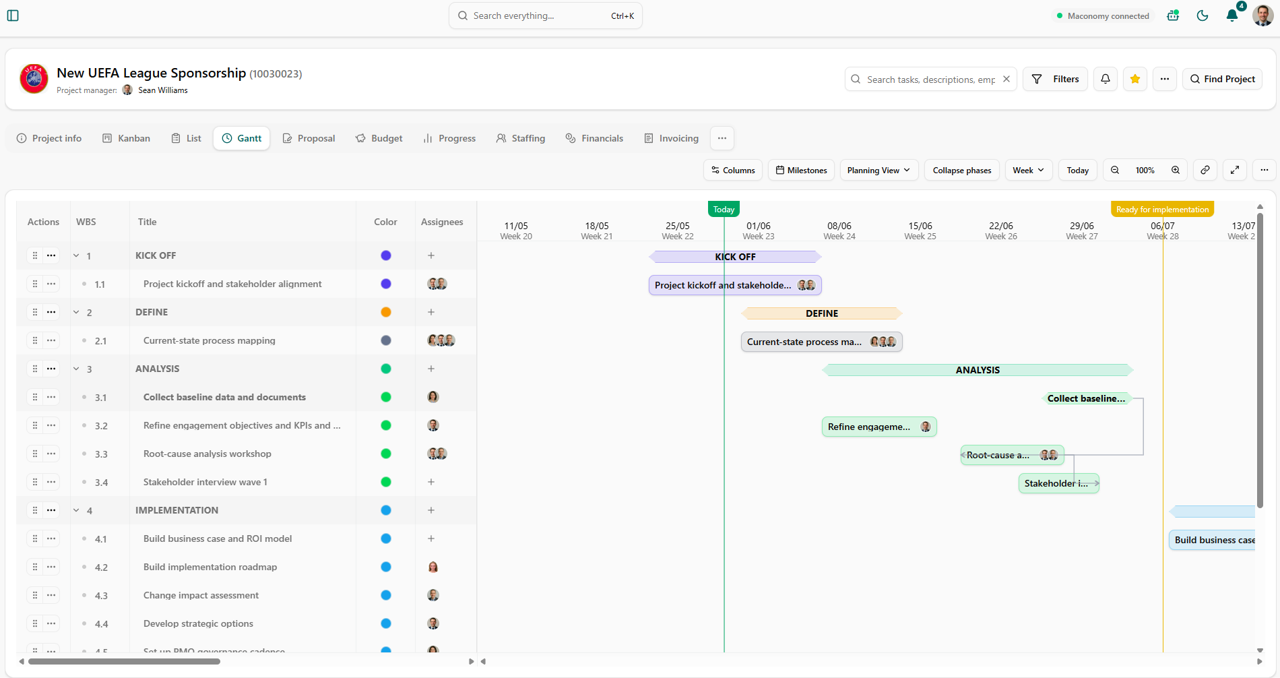
Task: Collapse the DEFINE phase chevron
Action: pos(76,312)
